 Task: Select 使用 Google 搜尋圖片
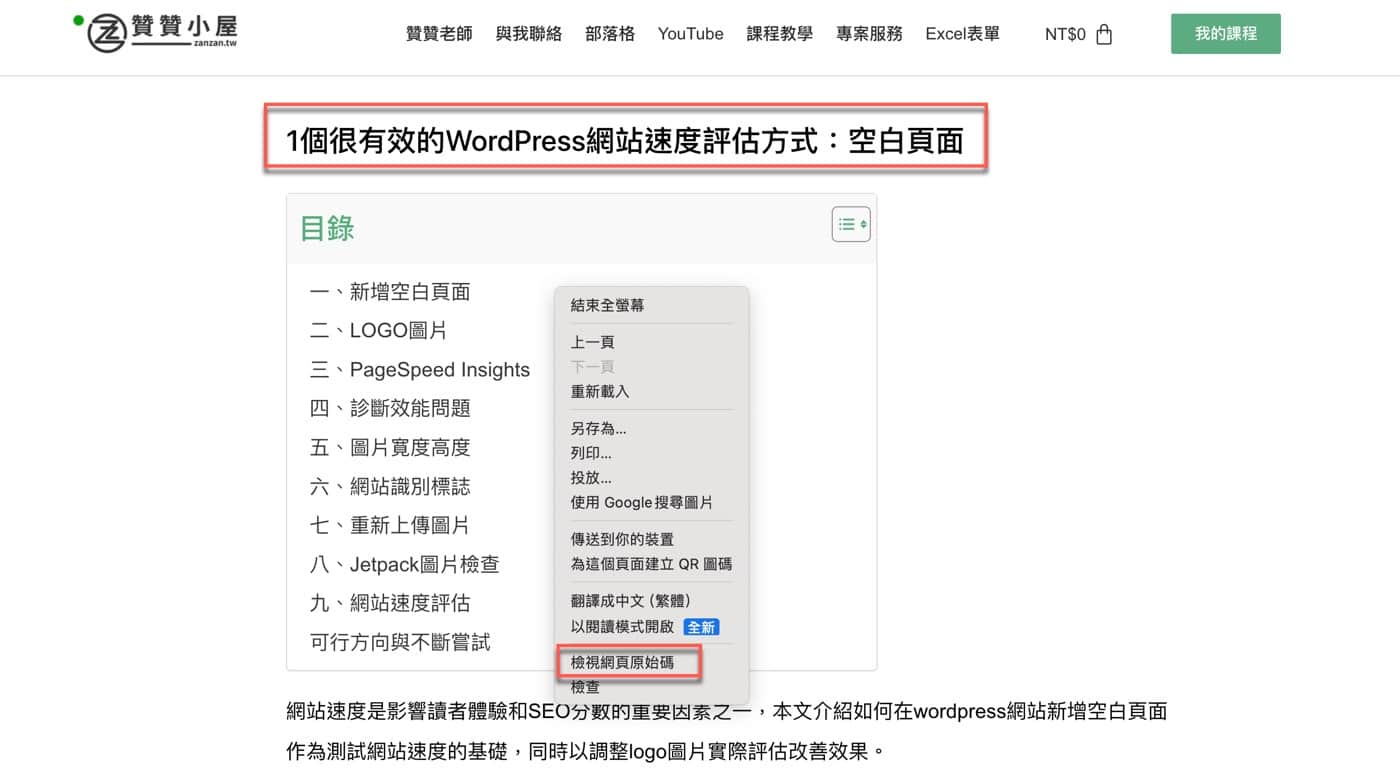click(x=652, y=502)
